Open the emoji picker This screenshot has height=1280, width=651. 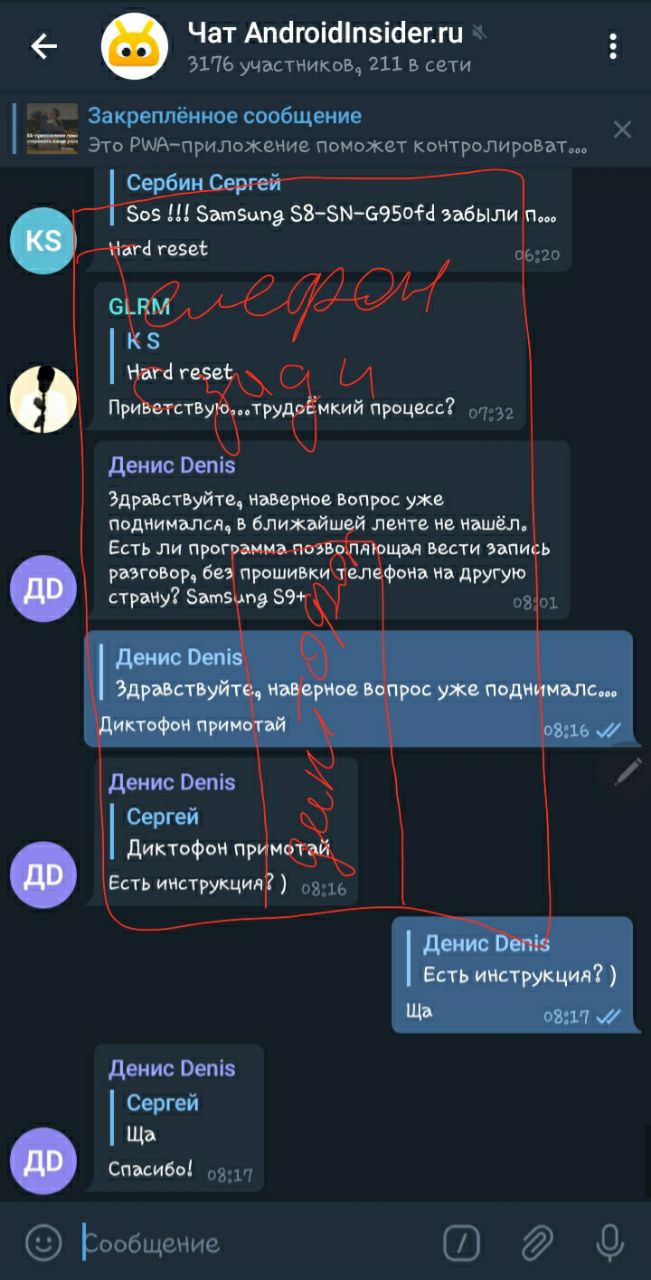[42, 1243]
